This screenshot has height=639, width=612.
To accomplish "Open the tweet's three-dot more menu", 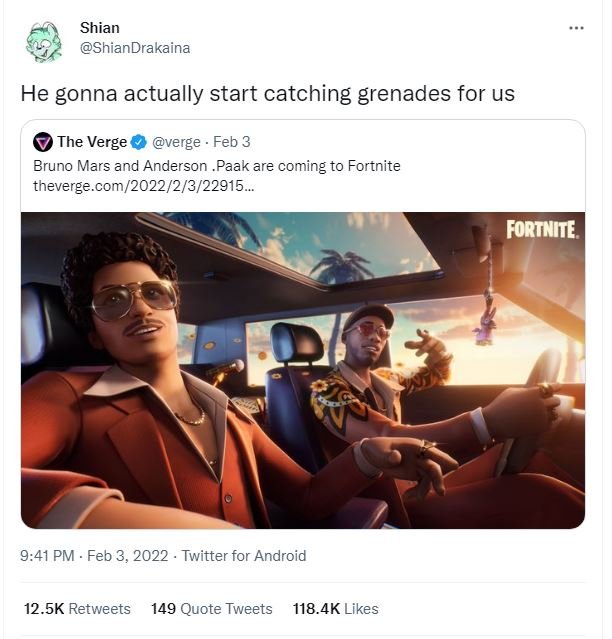I will (x=576, y=27).
